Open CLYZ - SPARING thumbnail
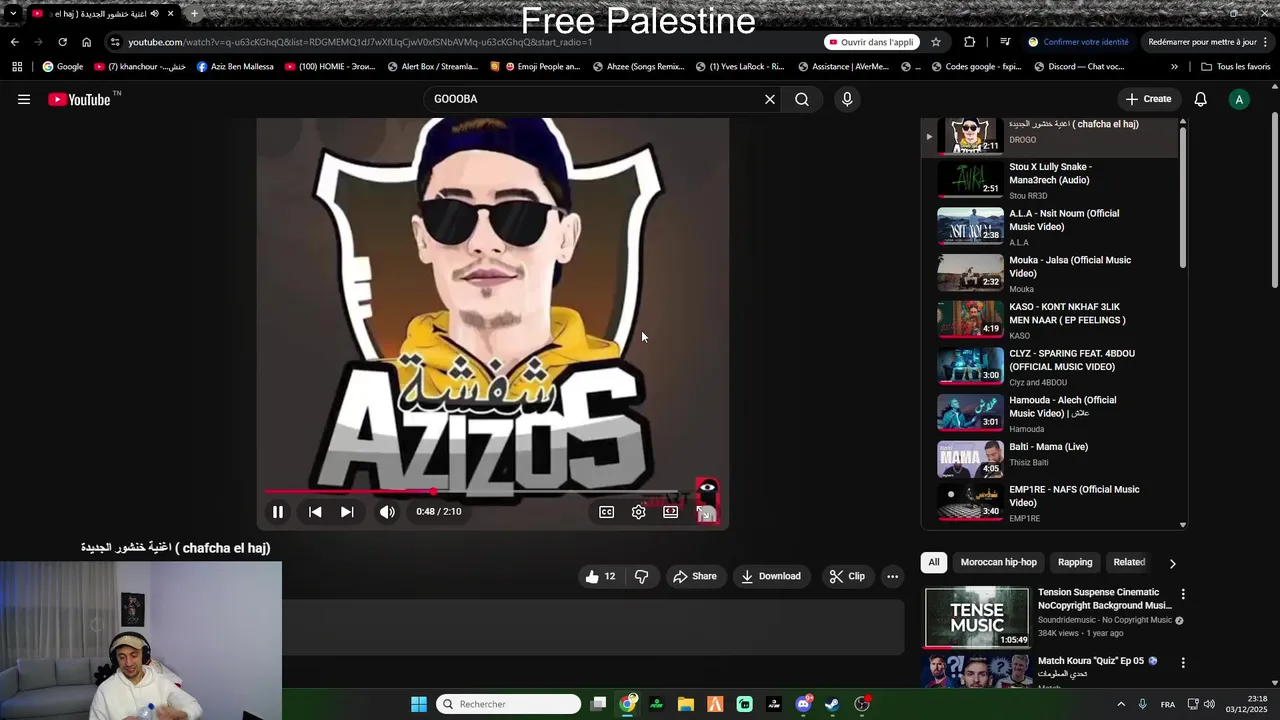The width and height of the screenshot is (1280, 720). tap(970, 366)
